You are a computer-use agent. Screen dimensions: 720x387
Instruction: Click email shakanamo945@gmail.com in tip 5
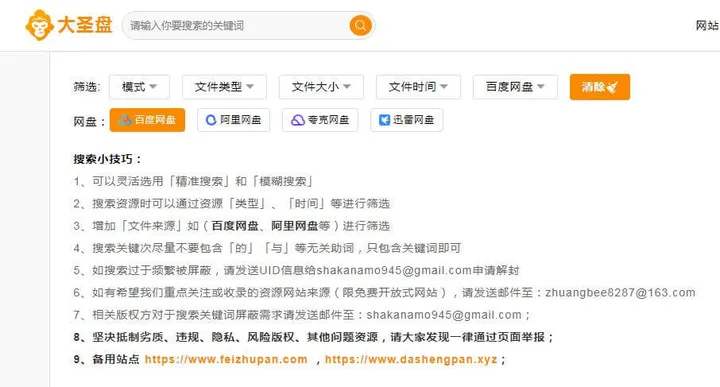[394, 270]
